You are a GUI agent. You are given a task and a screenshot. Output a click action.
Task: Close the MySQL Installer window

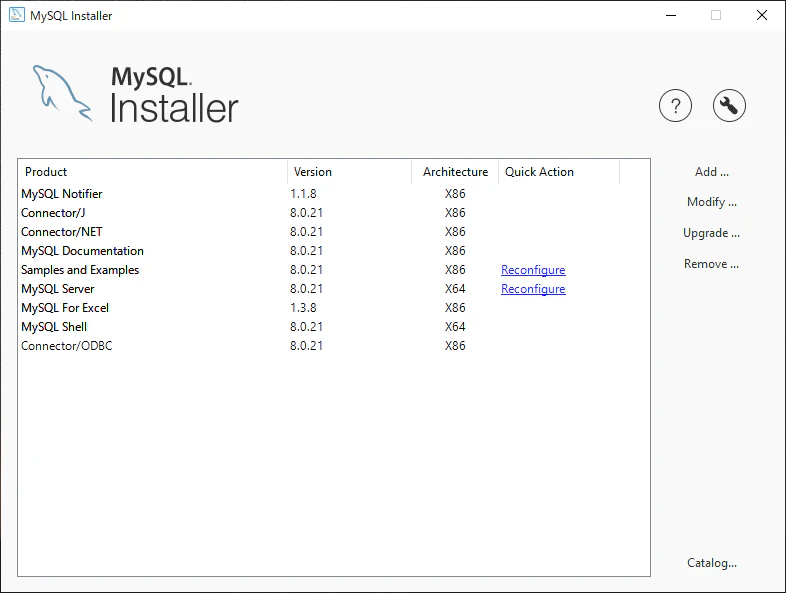[762, 16]
